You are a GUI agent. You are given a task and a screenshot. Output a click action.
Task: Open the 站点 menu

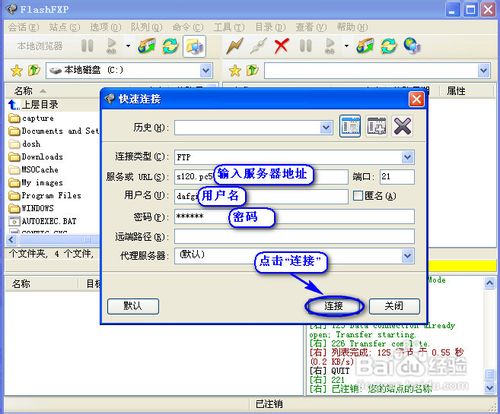coord(64,27)
